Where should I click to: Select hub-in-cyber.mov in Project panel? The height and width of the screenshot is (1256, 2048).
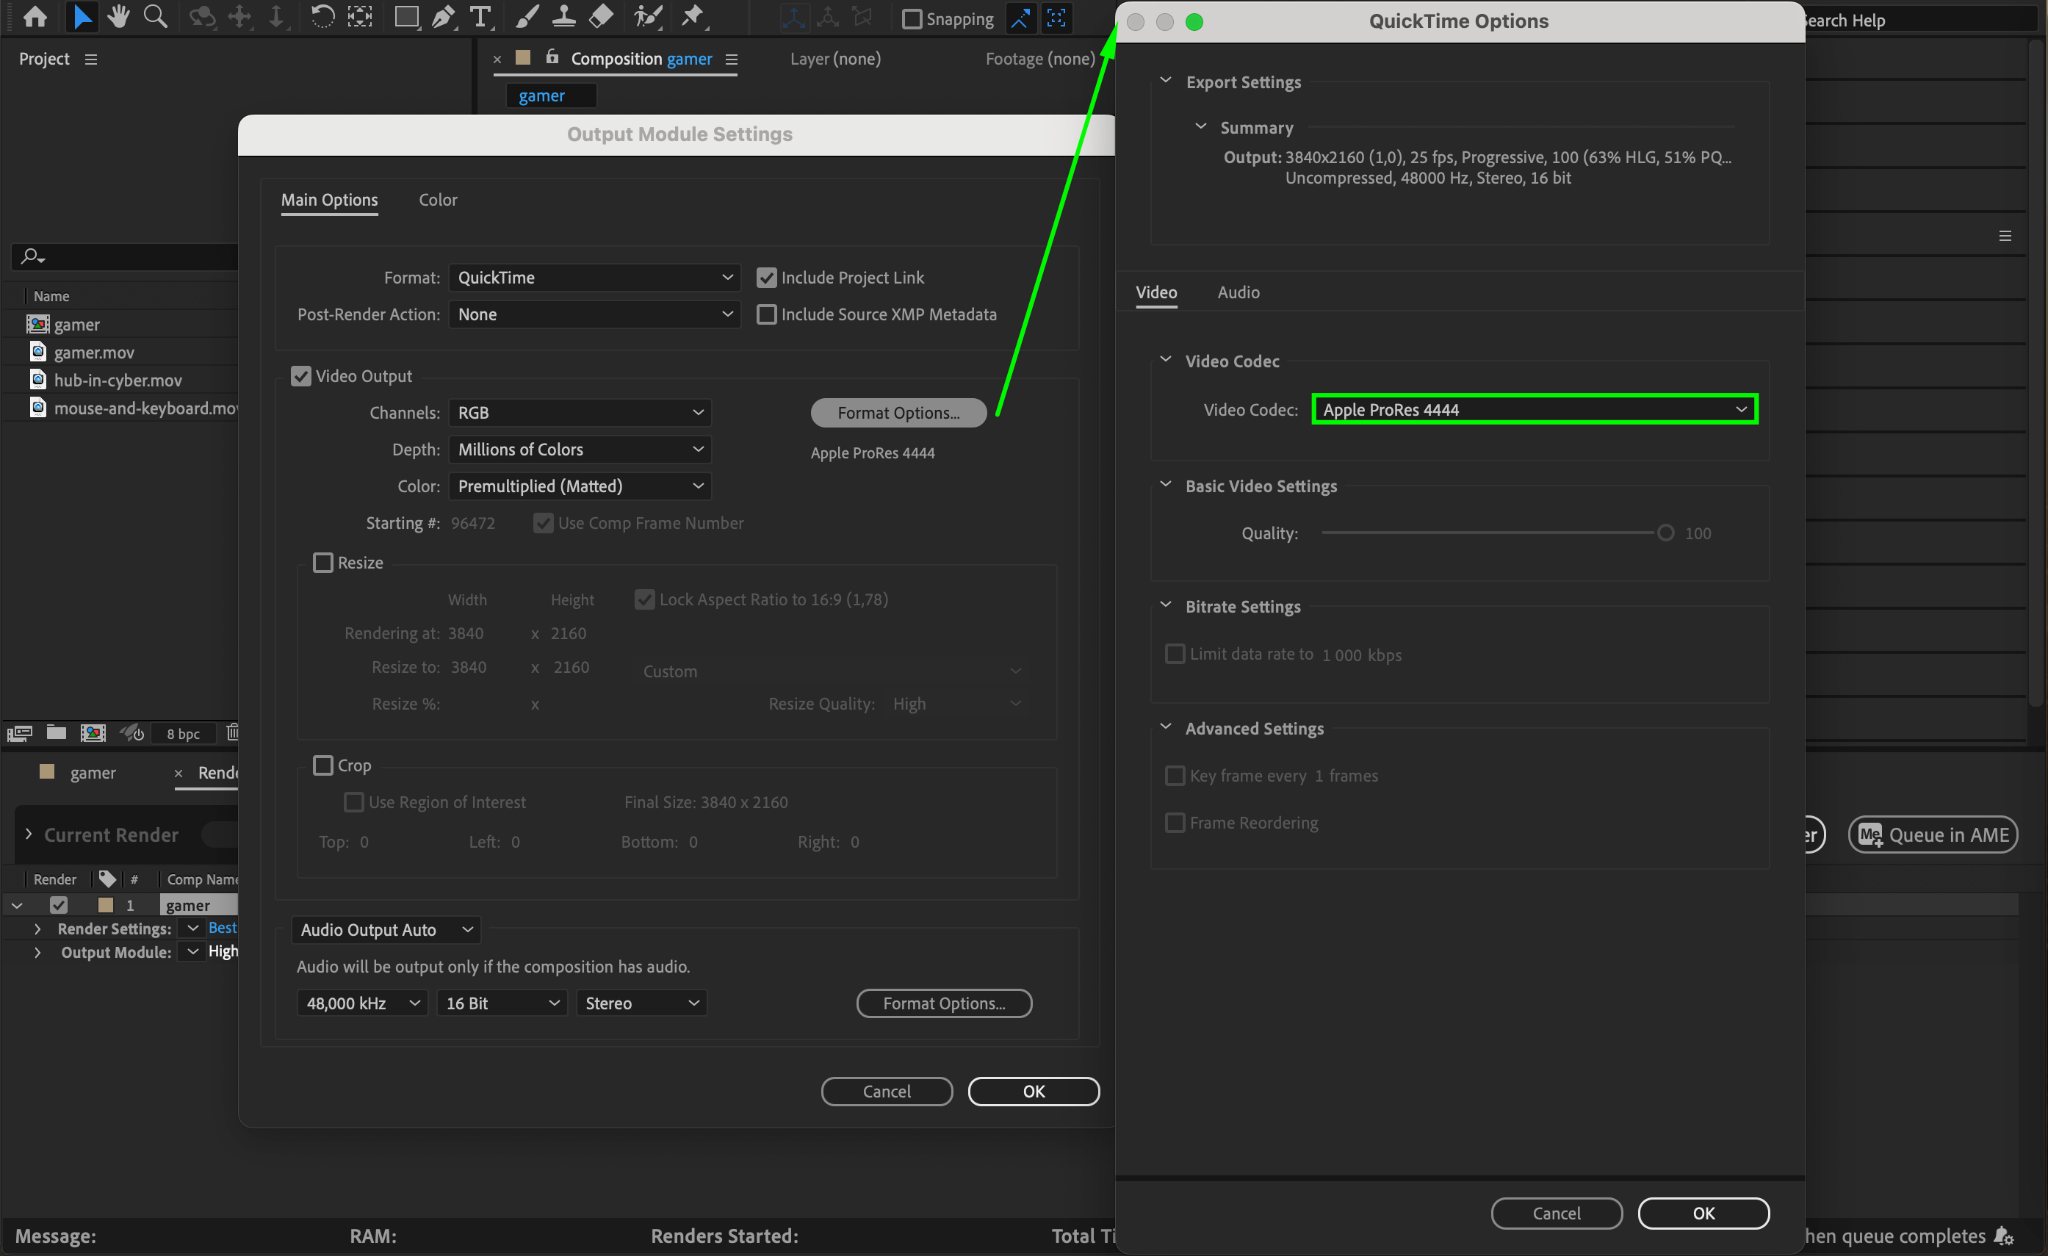(117, 380)
